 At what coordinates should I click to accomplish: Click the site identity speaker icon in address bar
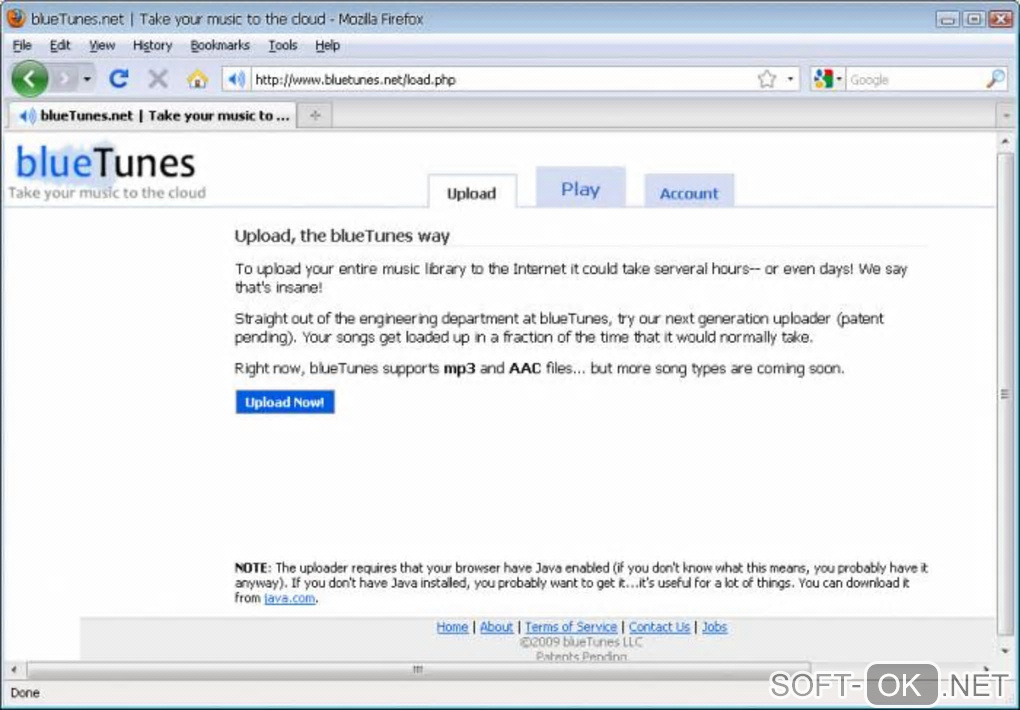[x=236, y=79]
